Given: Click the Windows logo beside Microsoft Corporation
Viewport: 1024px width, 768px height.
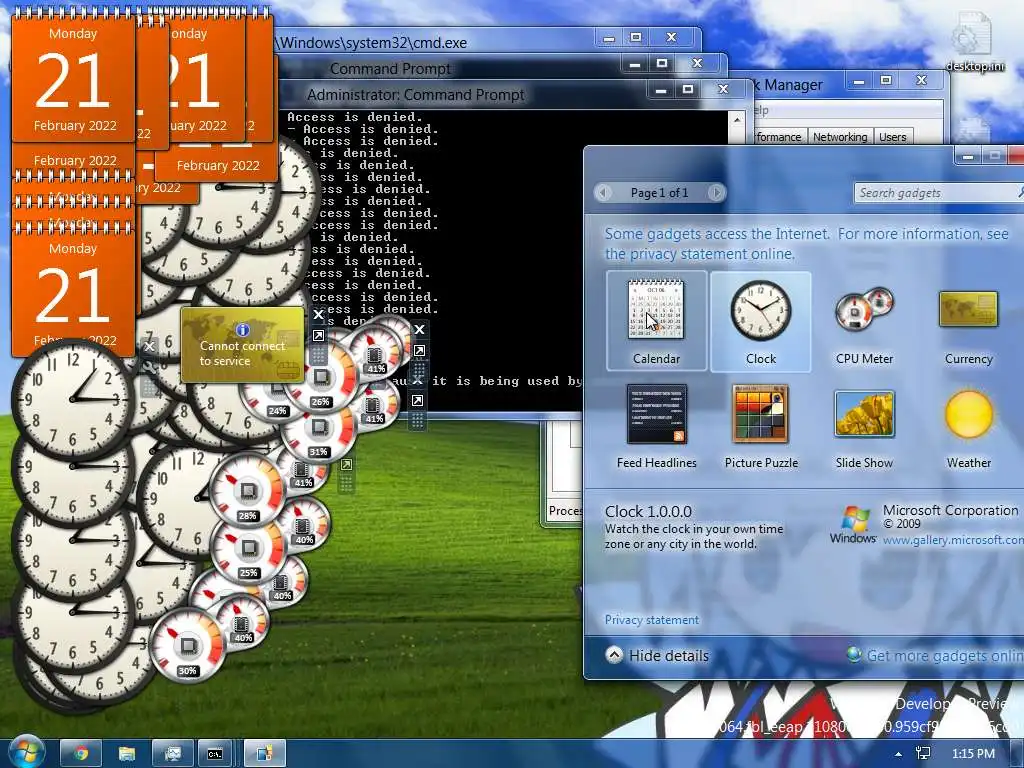Looking at the screenshot, I should [x=853, y=524].
